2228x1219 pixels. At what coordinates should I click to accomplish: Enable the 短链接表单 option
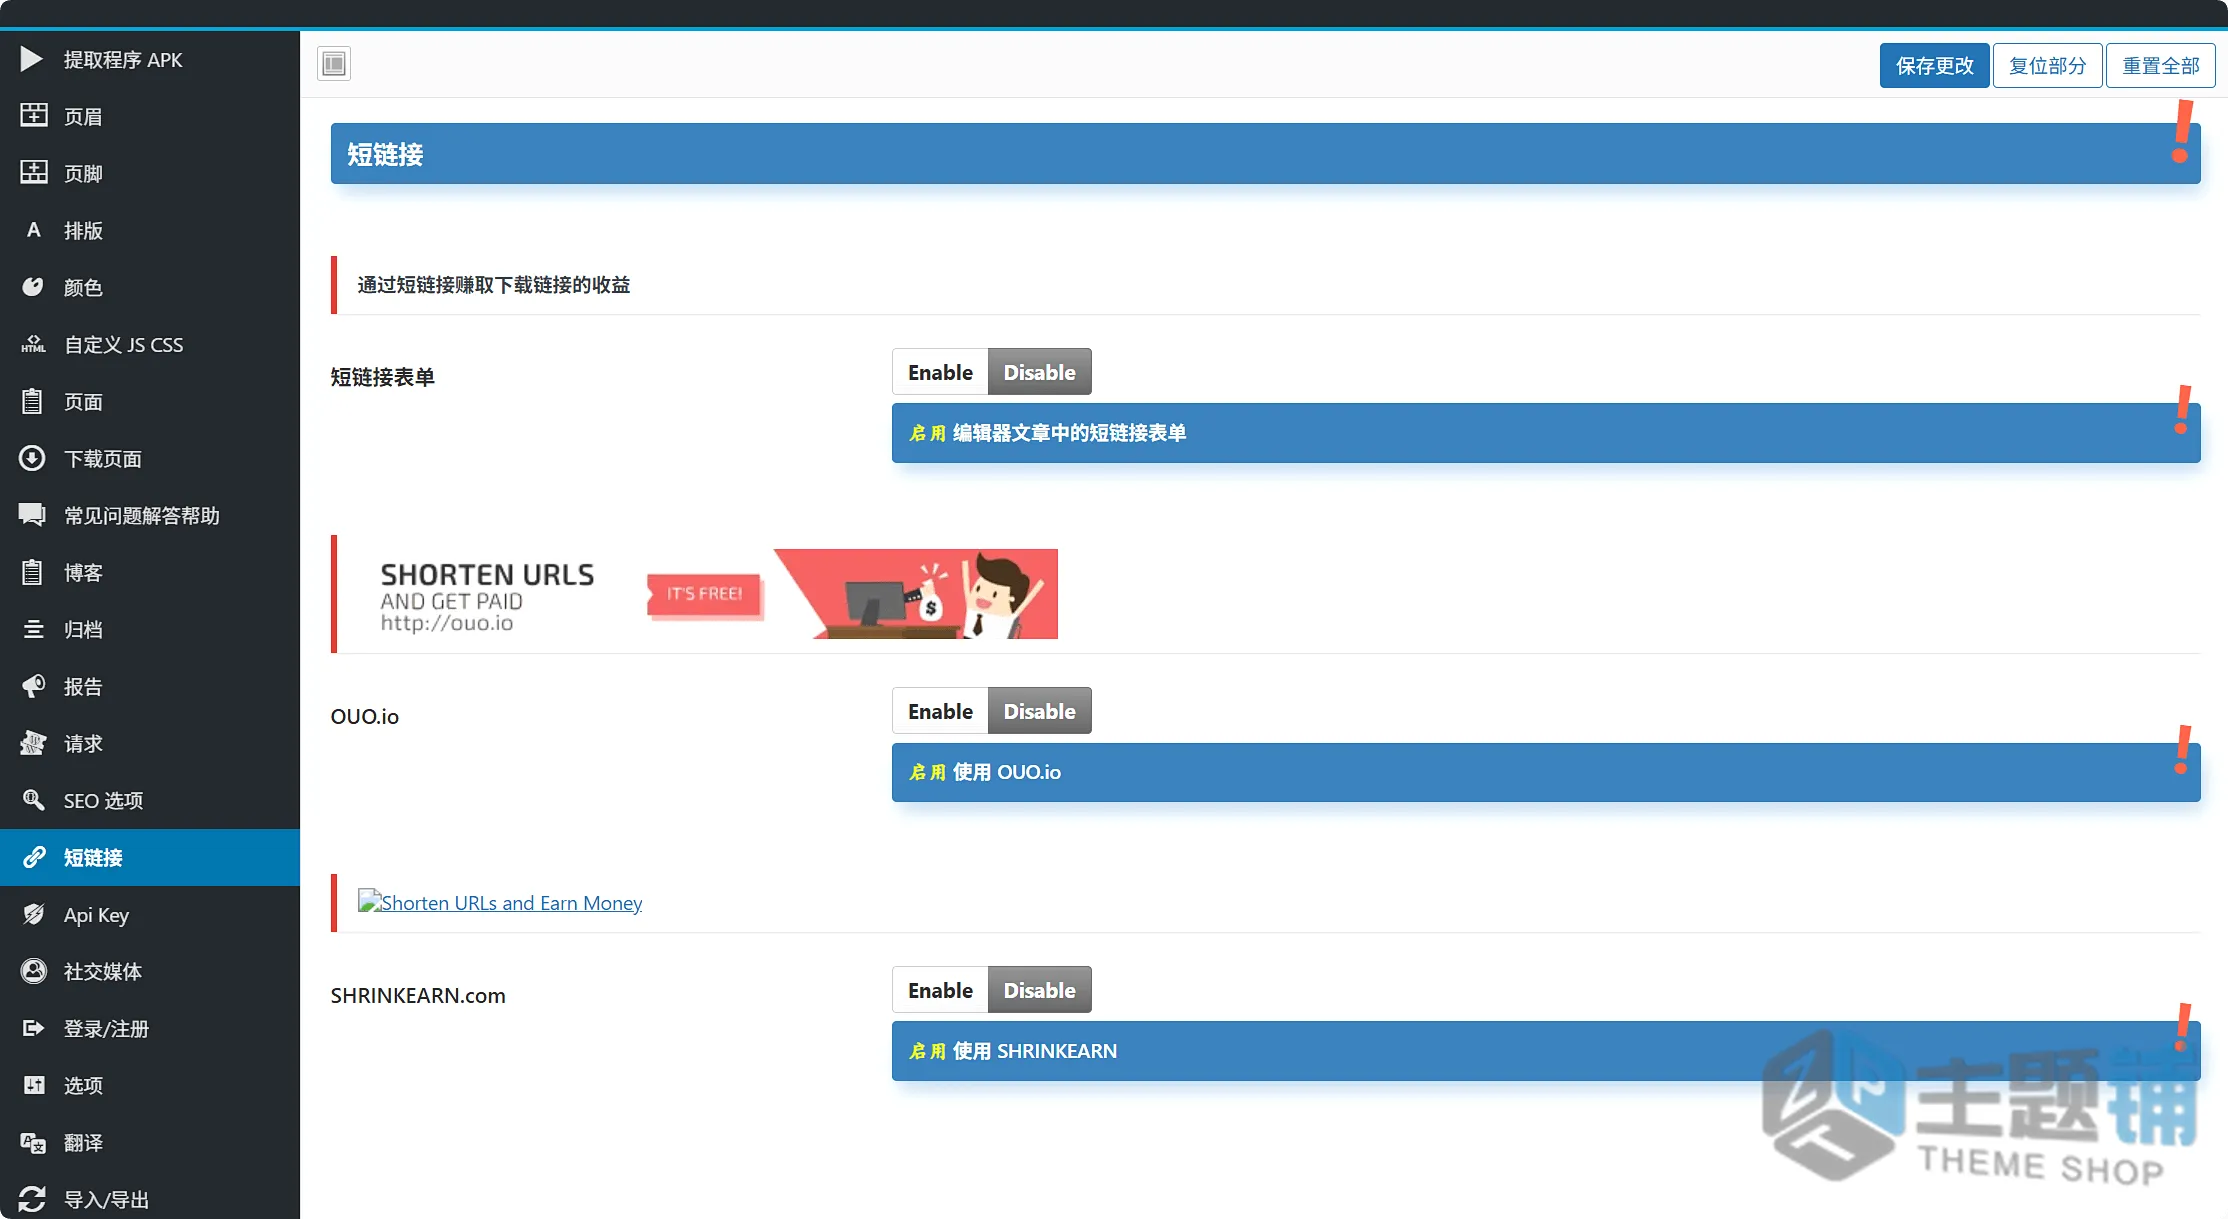[x=940, y=372]
